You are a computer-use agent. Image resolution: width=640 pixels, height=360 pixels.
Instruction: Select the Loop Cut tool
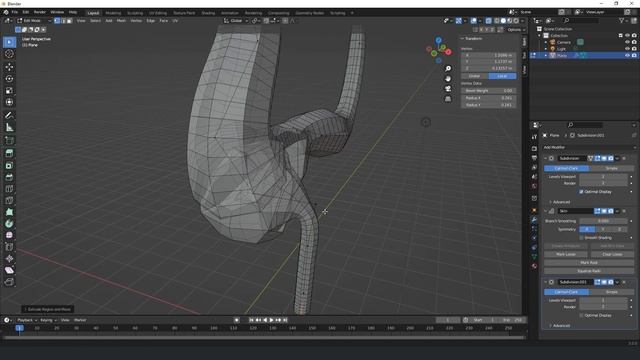tap(9, 189)
